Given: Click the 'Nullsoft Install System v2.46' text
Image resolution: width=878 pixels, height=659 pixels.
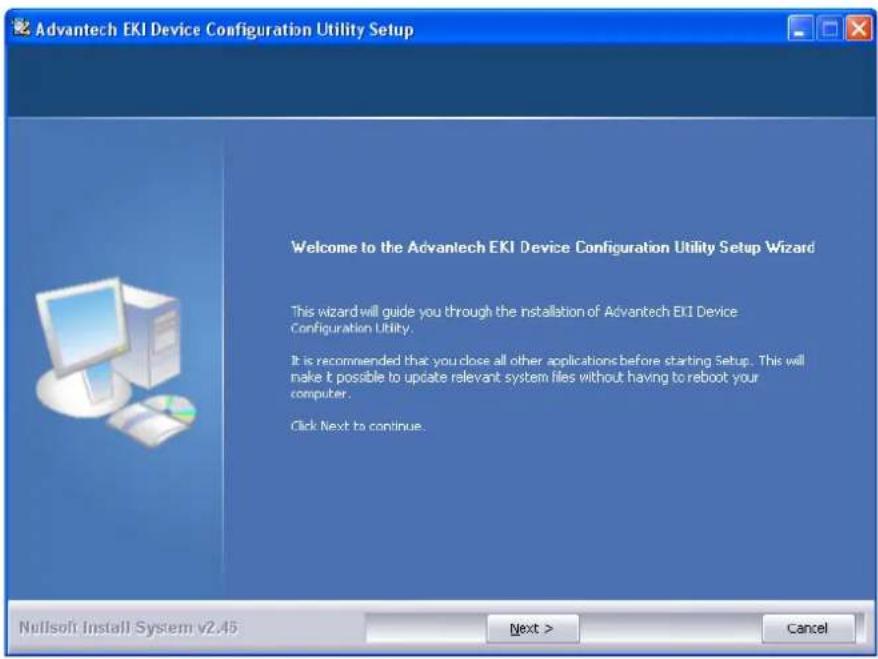Looking at the screenshot, I should point(128,627).
